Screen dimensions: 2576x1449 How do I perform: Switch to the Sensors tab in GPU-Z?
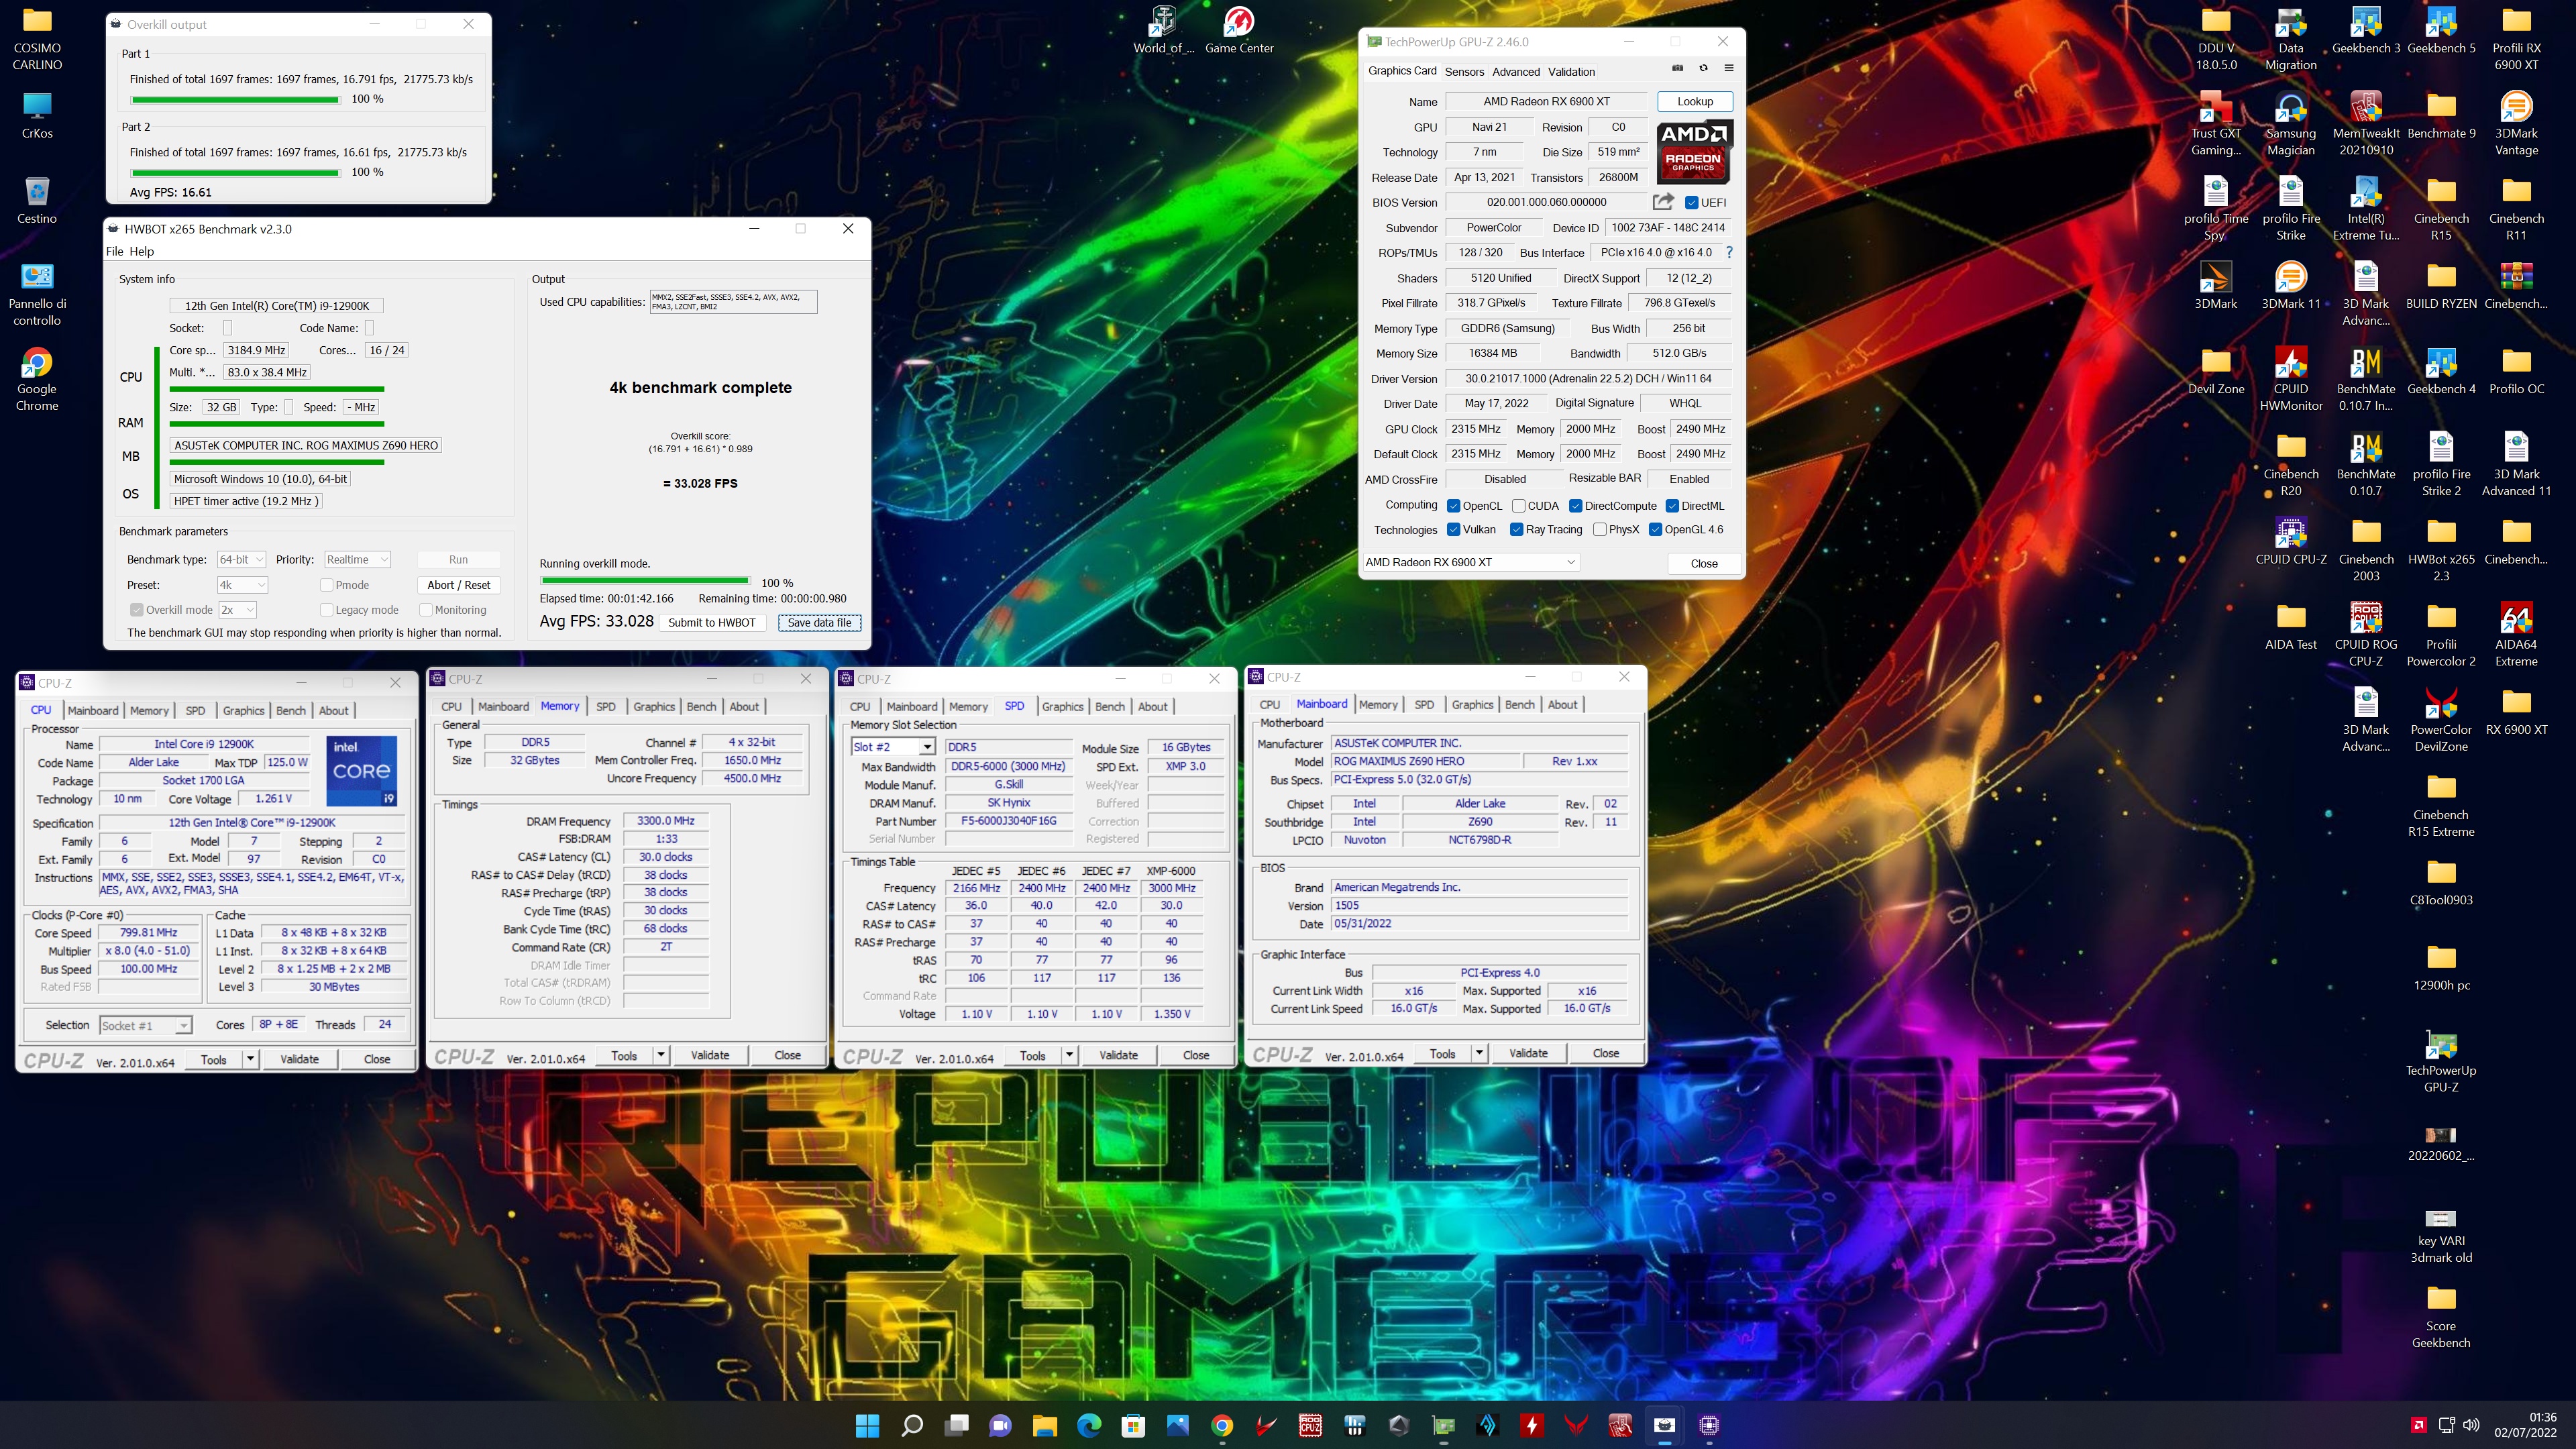click(1464, 71)
